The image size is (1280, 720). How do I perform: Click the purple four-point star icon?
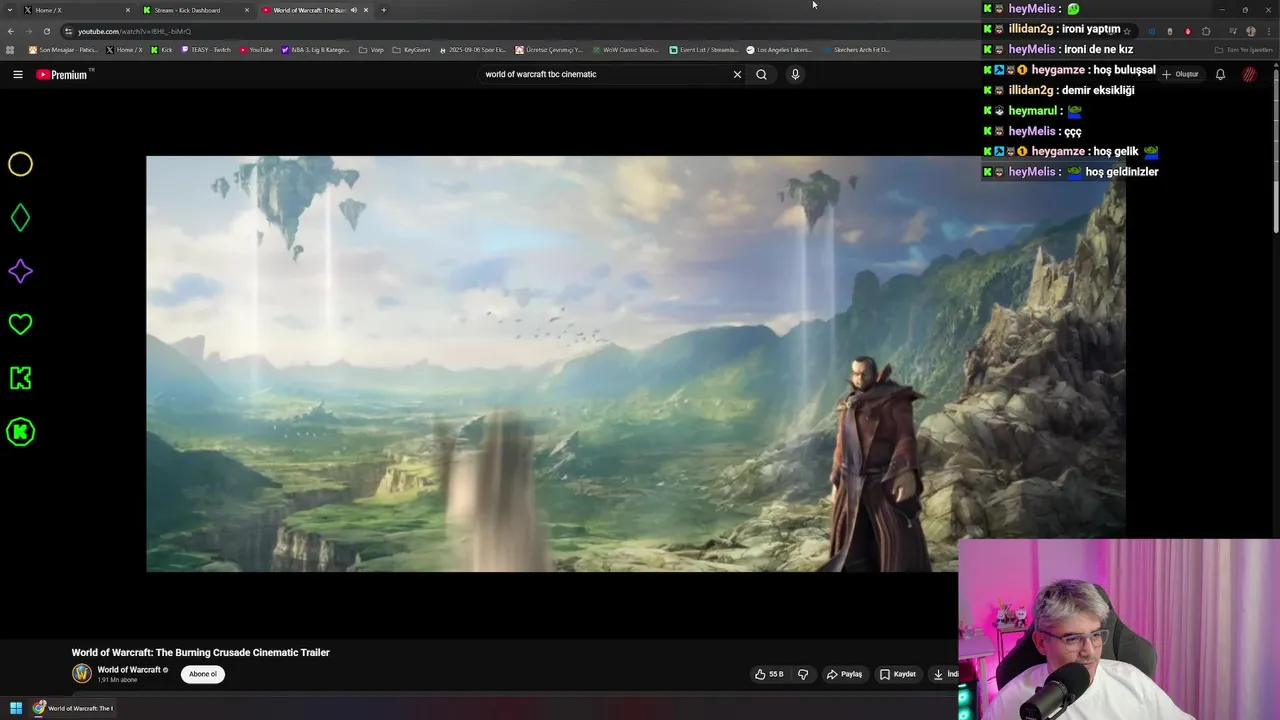click(20, 271)
